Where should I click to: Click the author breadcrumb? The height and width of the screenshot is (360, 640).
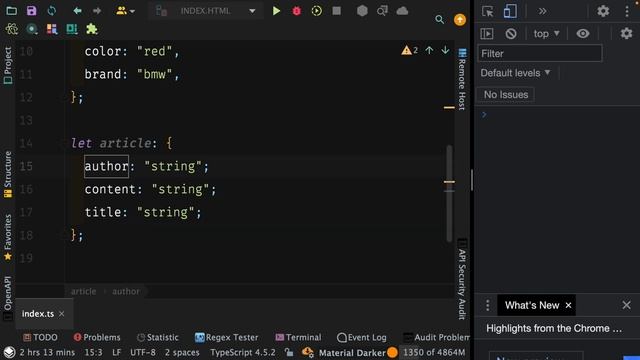click(x=126, y=291)
